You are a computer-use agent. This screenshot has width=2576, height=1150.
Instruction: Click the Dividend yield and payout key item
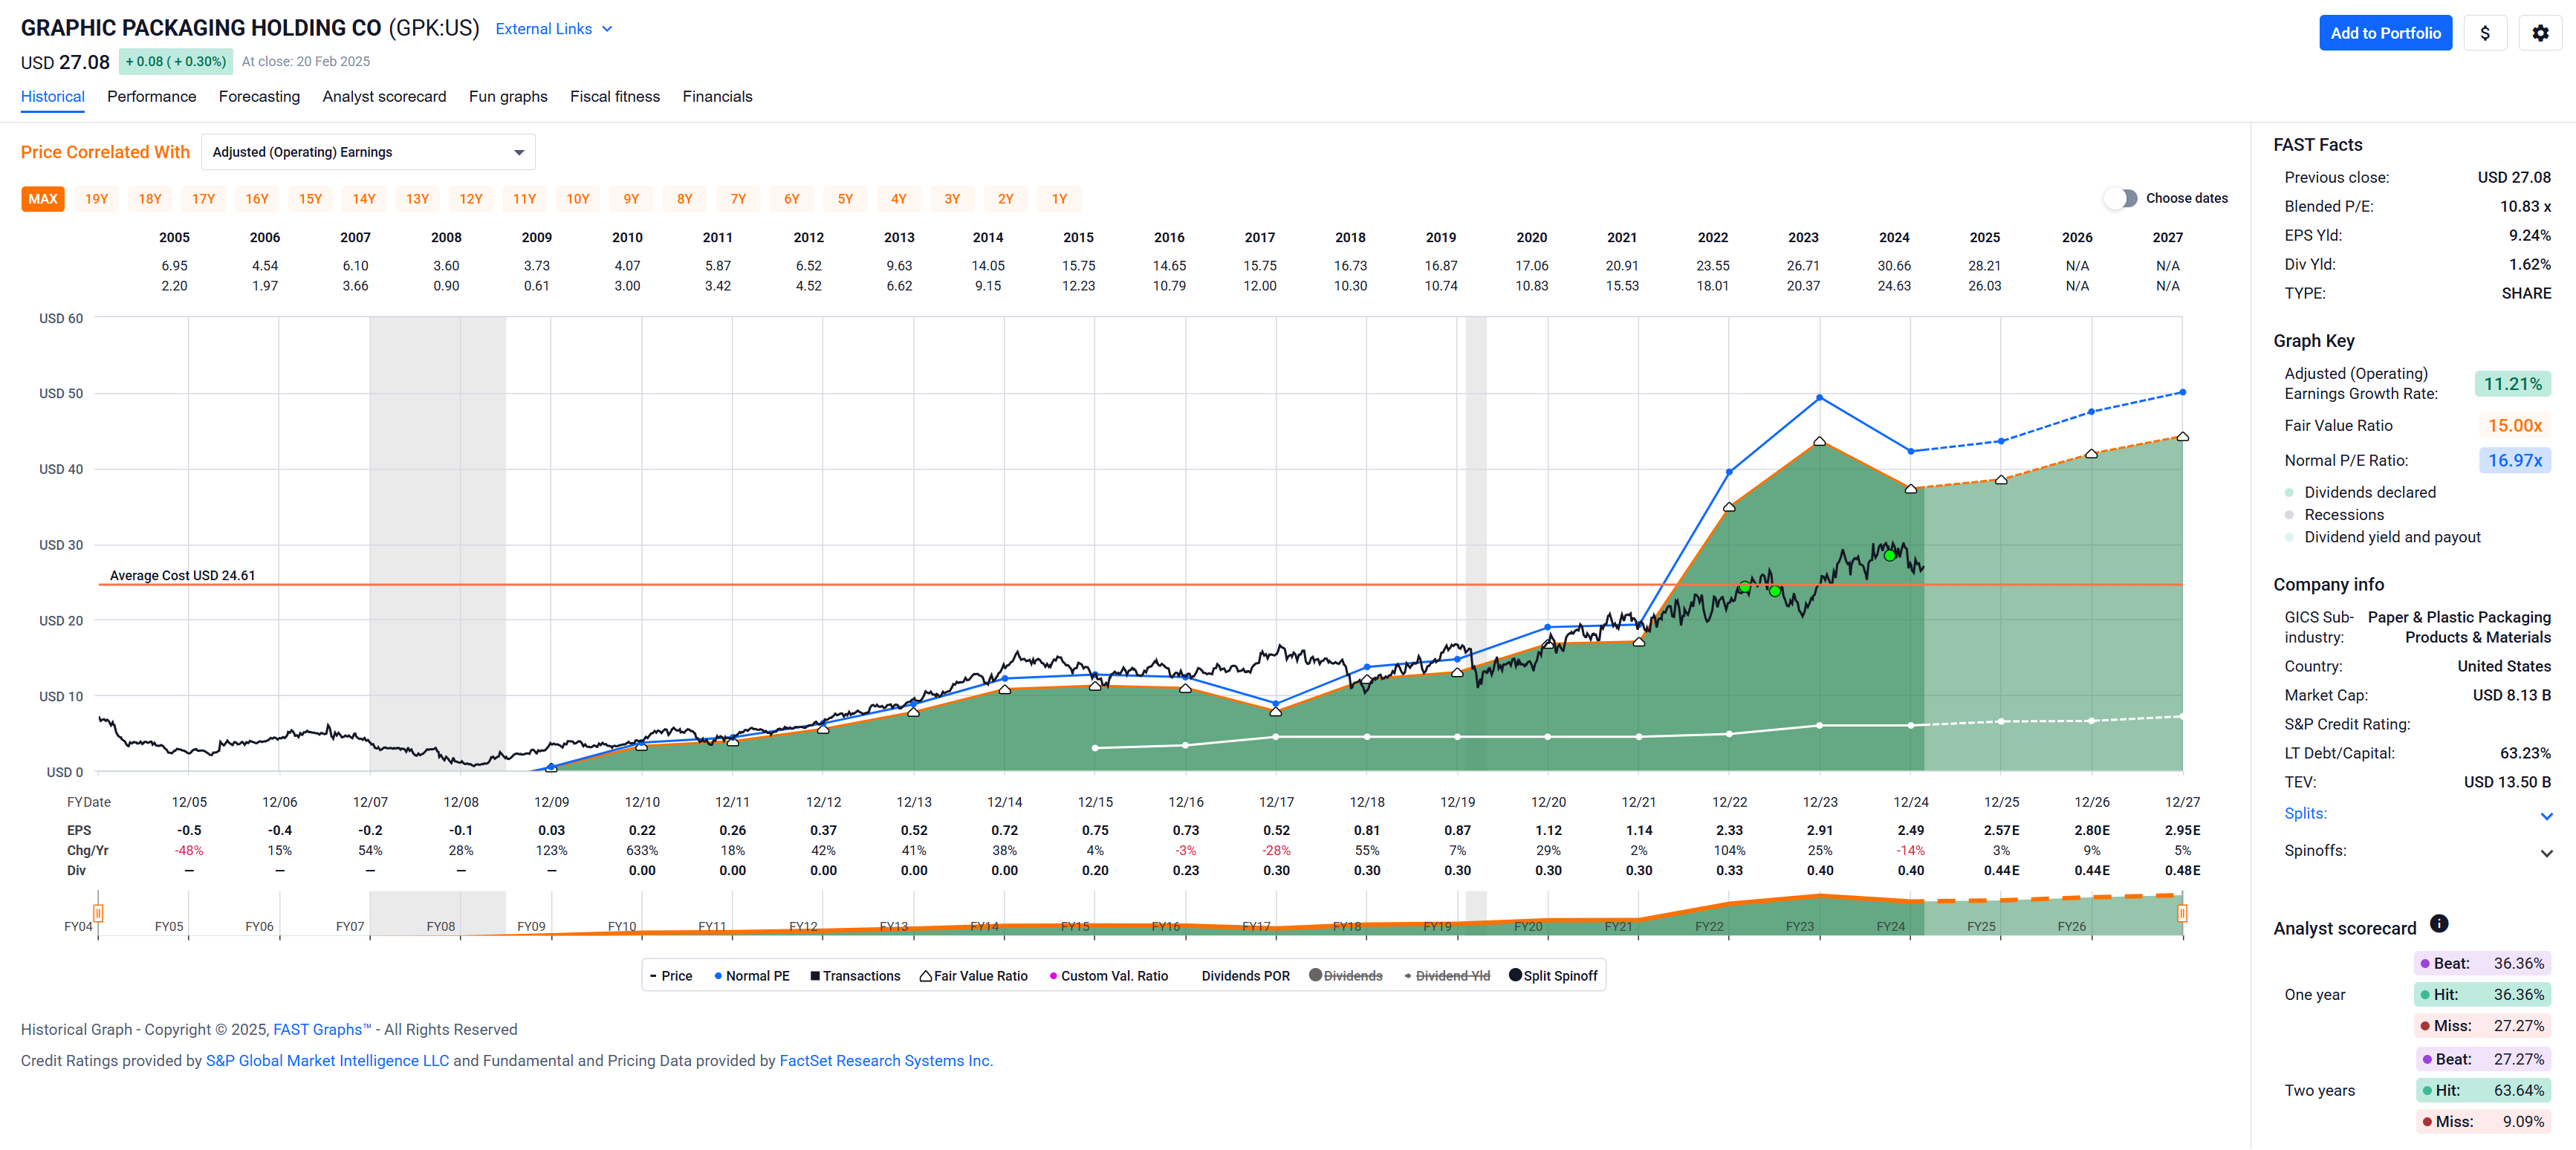(2382, 537)
